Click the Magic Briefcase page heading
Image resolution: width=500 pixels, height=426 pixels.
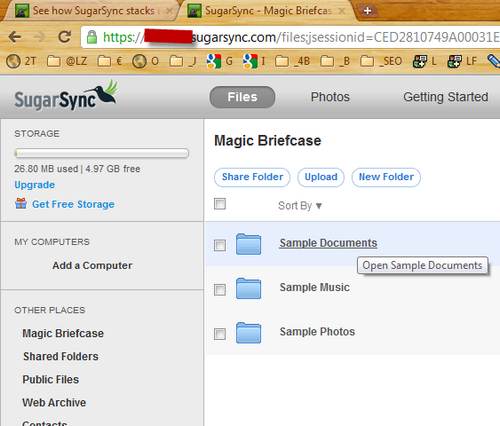(268, 141)
